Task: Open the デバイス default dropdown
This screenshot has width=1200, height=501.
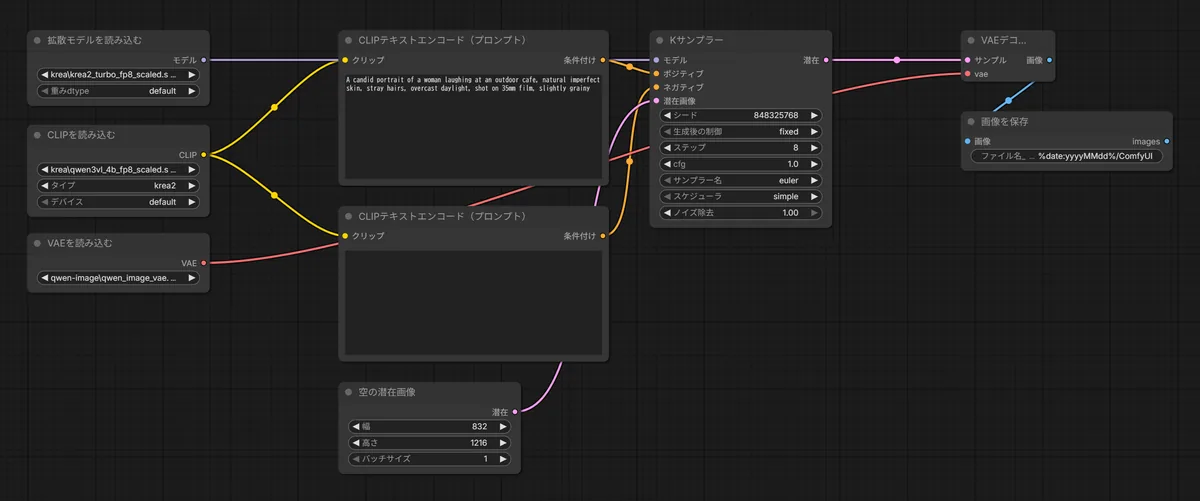Action: tap(118, 202)
